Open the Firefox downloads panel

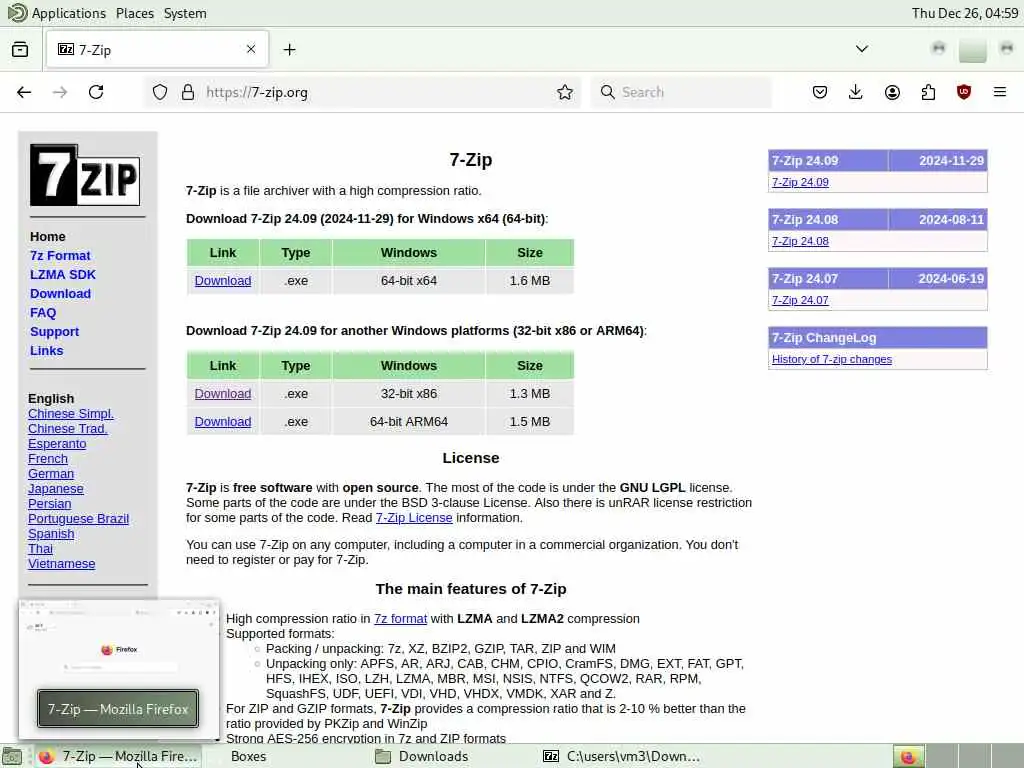pyautogui.click(x=856, y=92)
